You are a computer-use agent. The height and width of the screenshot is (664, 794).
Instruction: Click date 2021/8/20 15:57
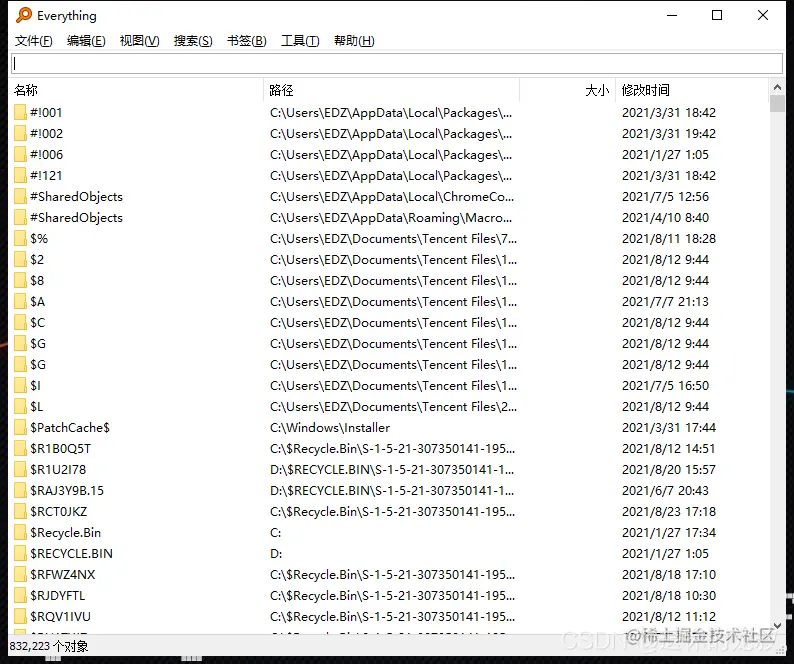click(669, 470)
